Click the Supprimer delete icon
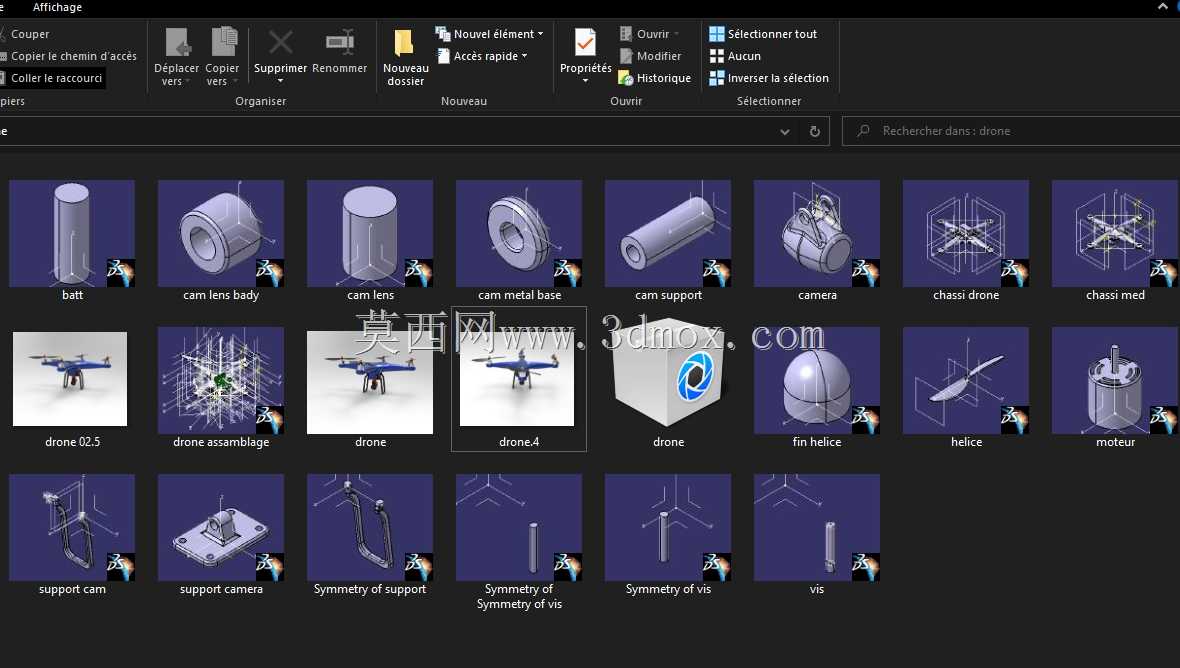Viewport: 1180px width, 668px height. click(x=281, y=43)
